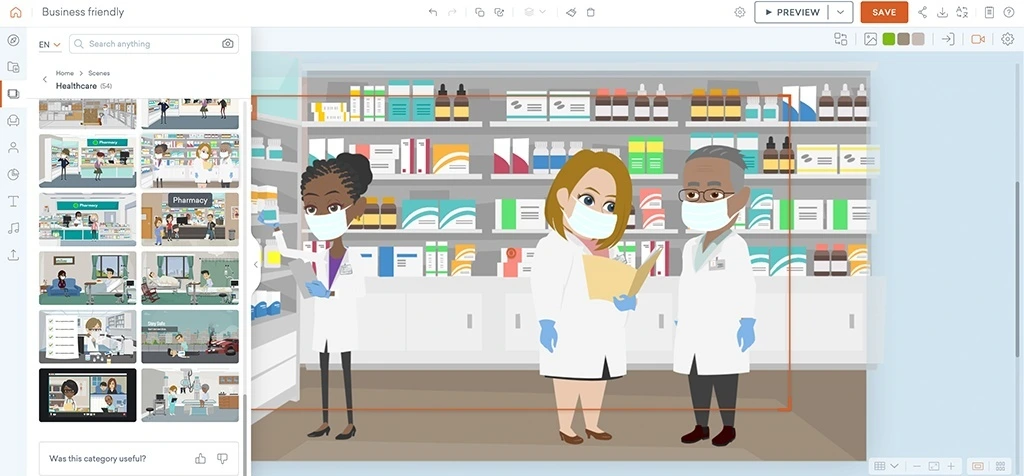
Task: Select the video call scene thumbnail
Action: 87,394
